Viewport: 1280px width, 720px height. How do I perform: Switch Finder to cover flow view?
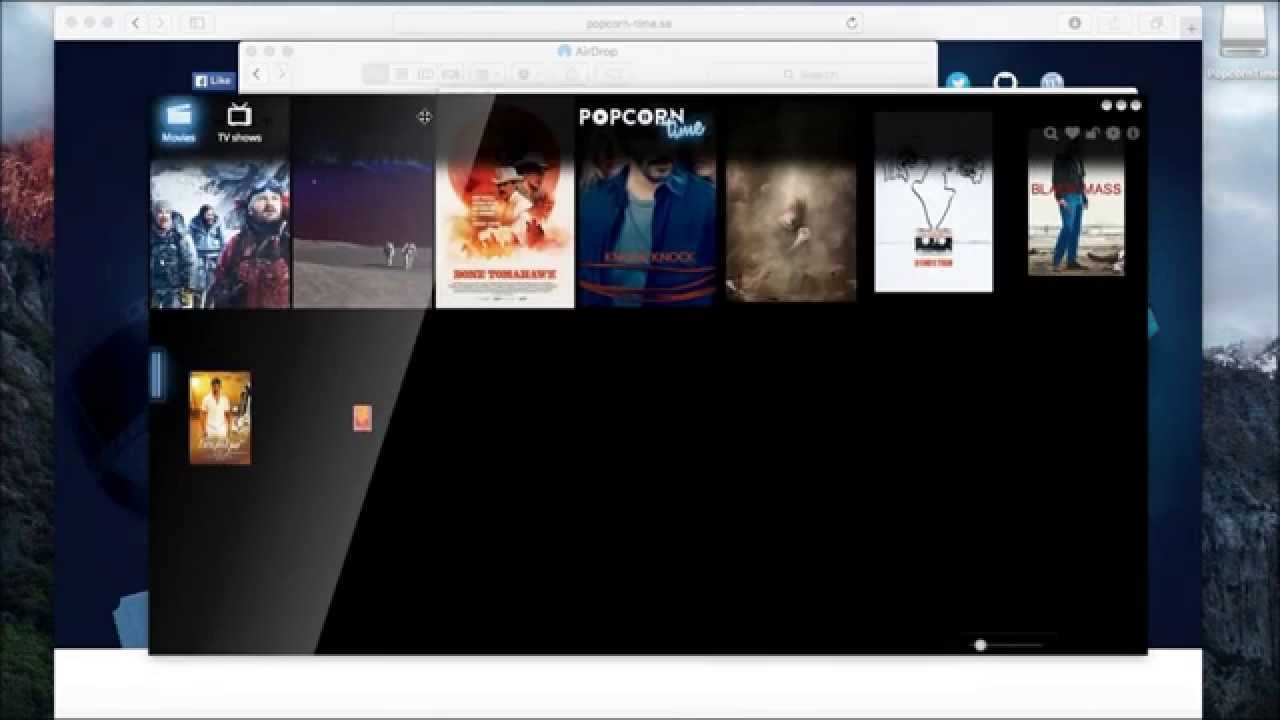click(451, 74)
